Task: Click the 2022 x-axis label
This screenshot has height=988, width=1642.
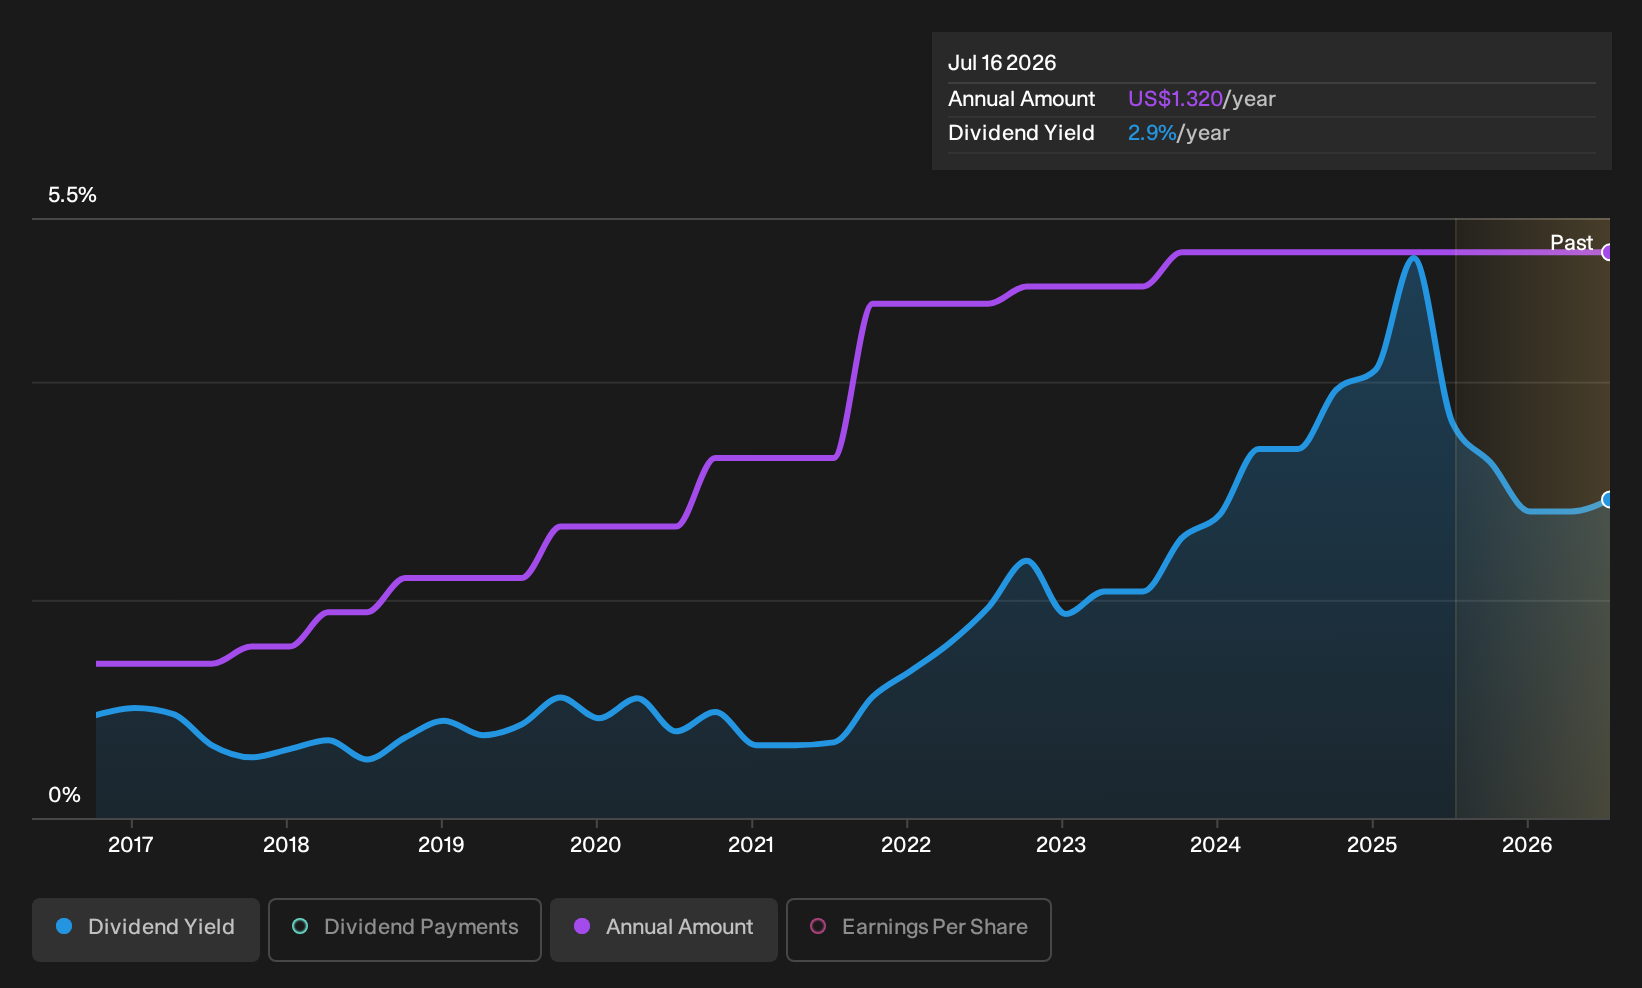Action: coord(906,845)
